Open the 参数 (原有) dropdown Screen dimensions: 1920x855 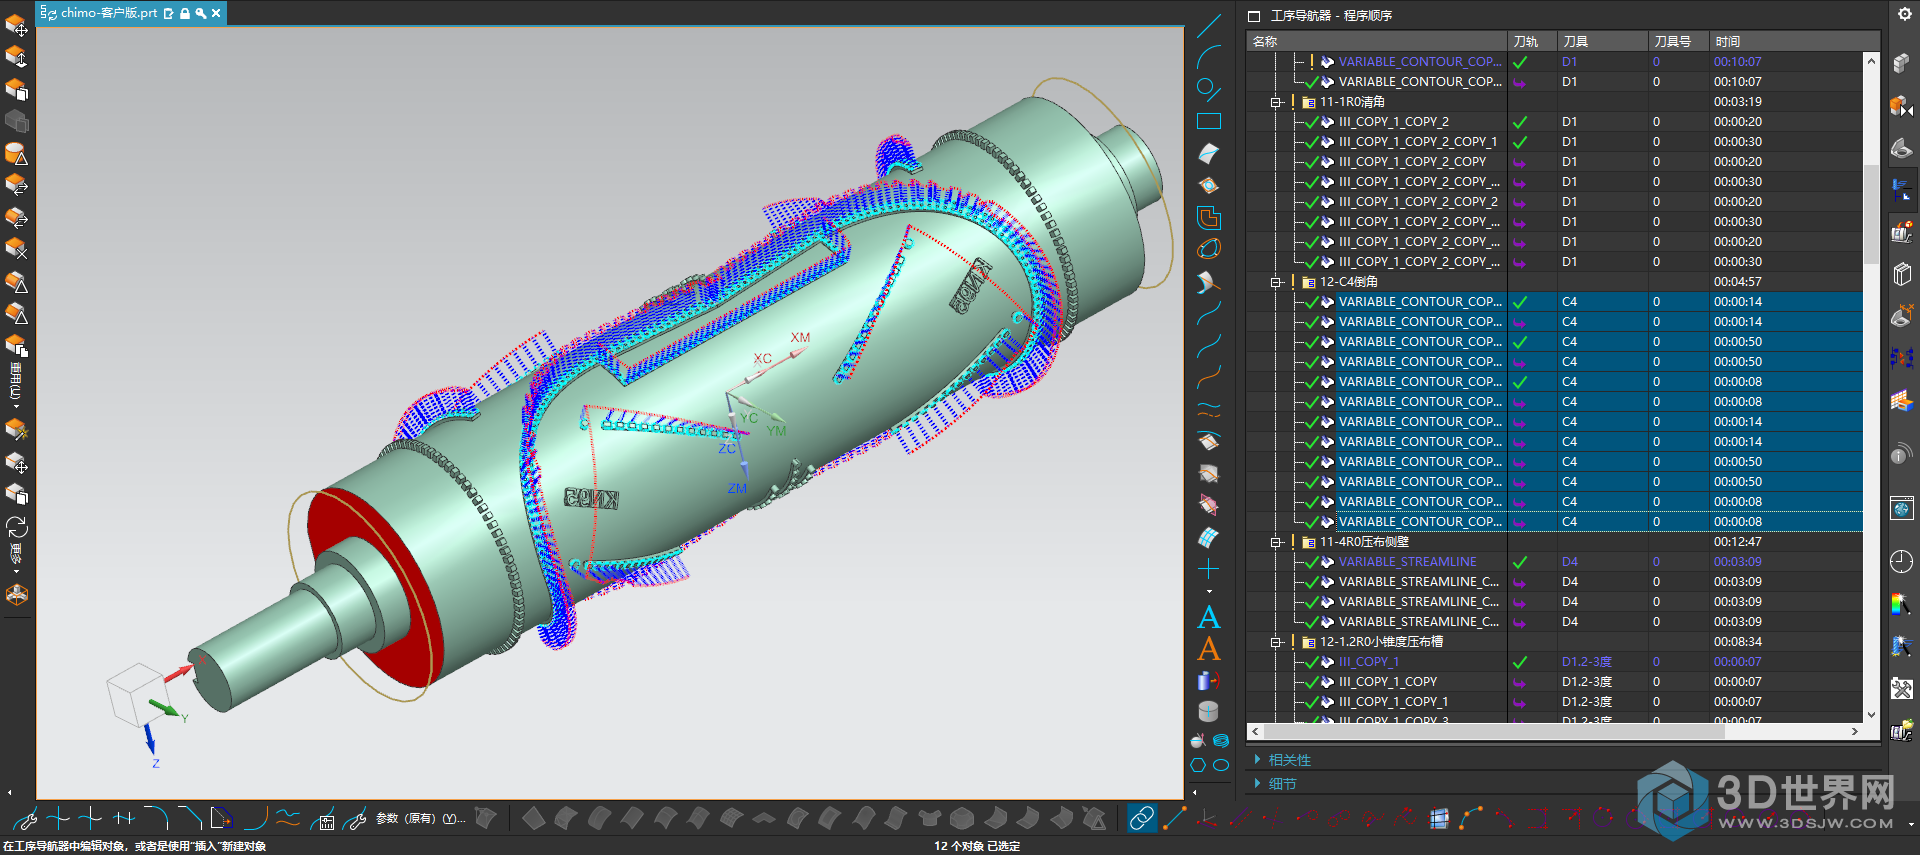pyautogui.click(x=421, y=818)
